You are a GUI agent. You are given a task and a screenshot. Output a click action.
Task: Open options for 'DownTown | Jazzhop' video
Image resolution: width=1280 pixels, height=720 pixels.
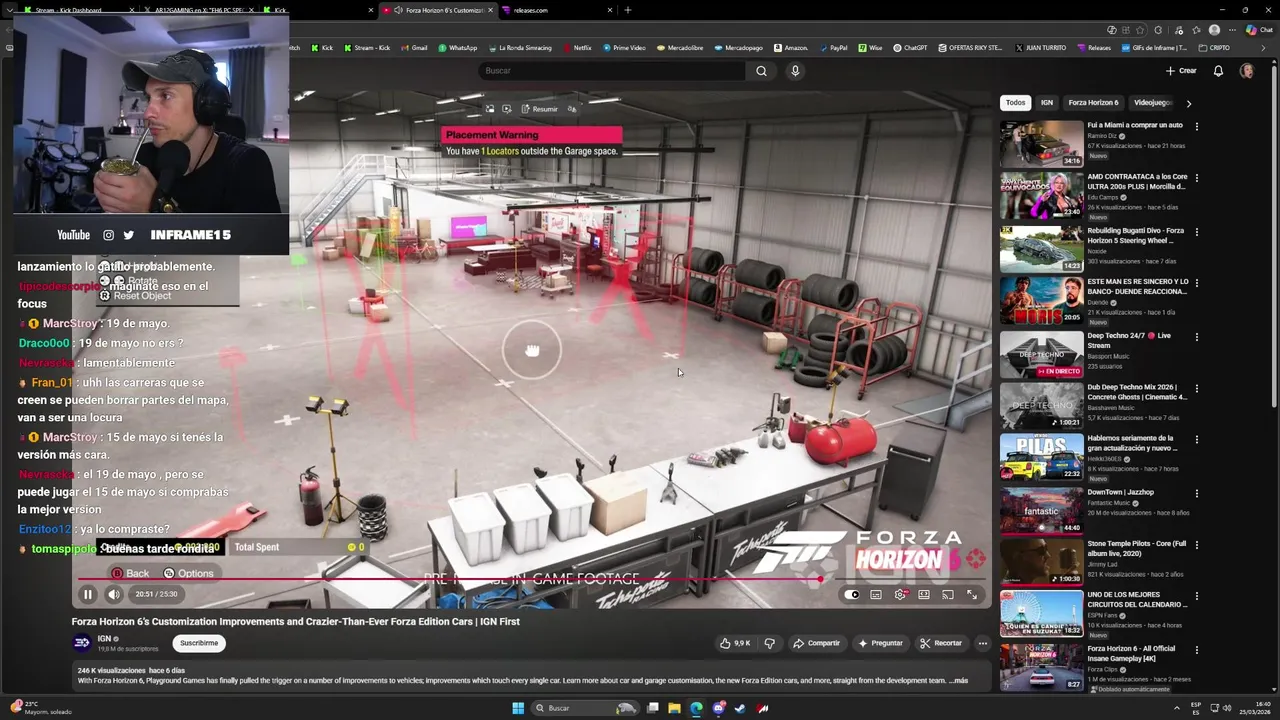tap(1196, 493)
